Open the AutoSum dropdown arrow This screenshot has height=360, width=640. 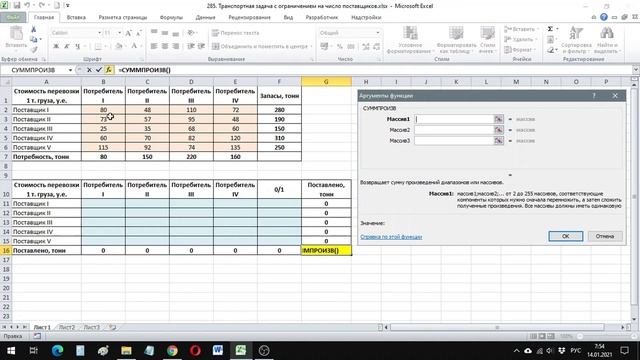pyautogui.click(x=557, y=29)
